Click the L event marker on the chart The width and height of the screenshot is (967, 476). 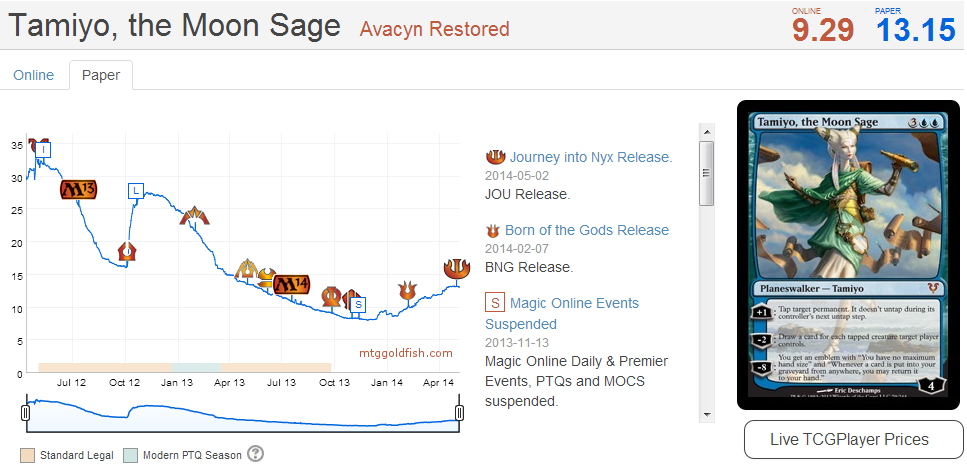click(136, 190)
